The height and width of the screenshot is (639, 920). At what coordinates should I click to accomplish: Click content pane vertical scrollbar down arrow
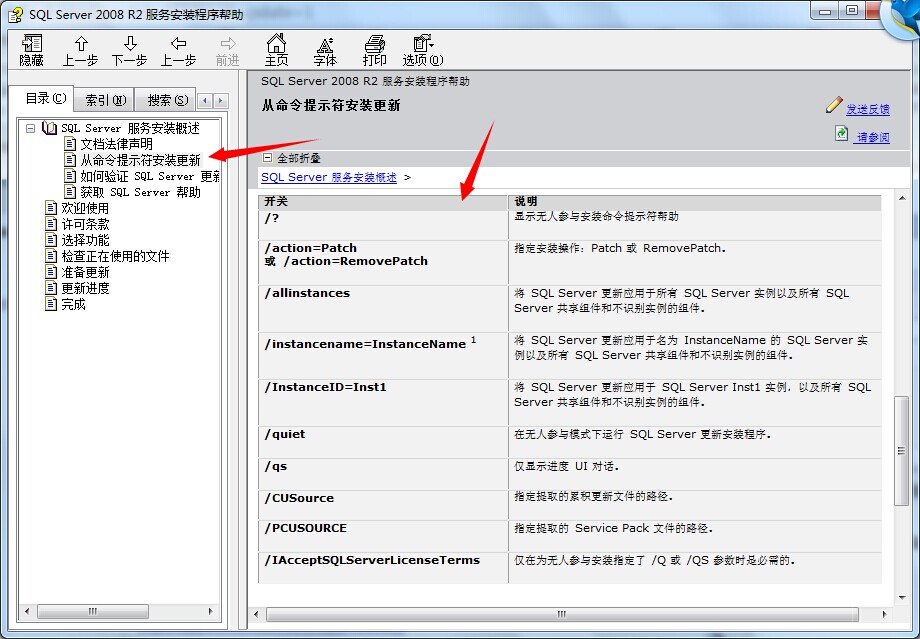[902, 598]
